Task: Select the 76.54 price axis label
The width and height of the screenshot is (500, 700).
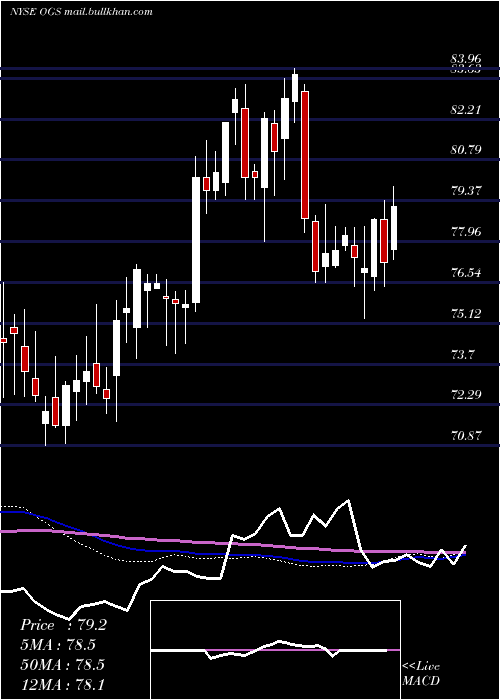Action: 466,273
